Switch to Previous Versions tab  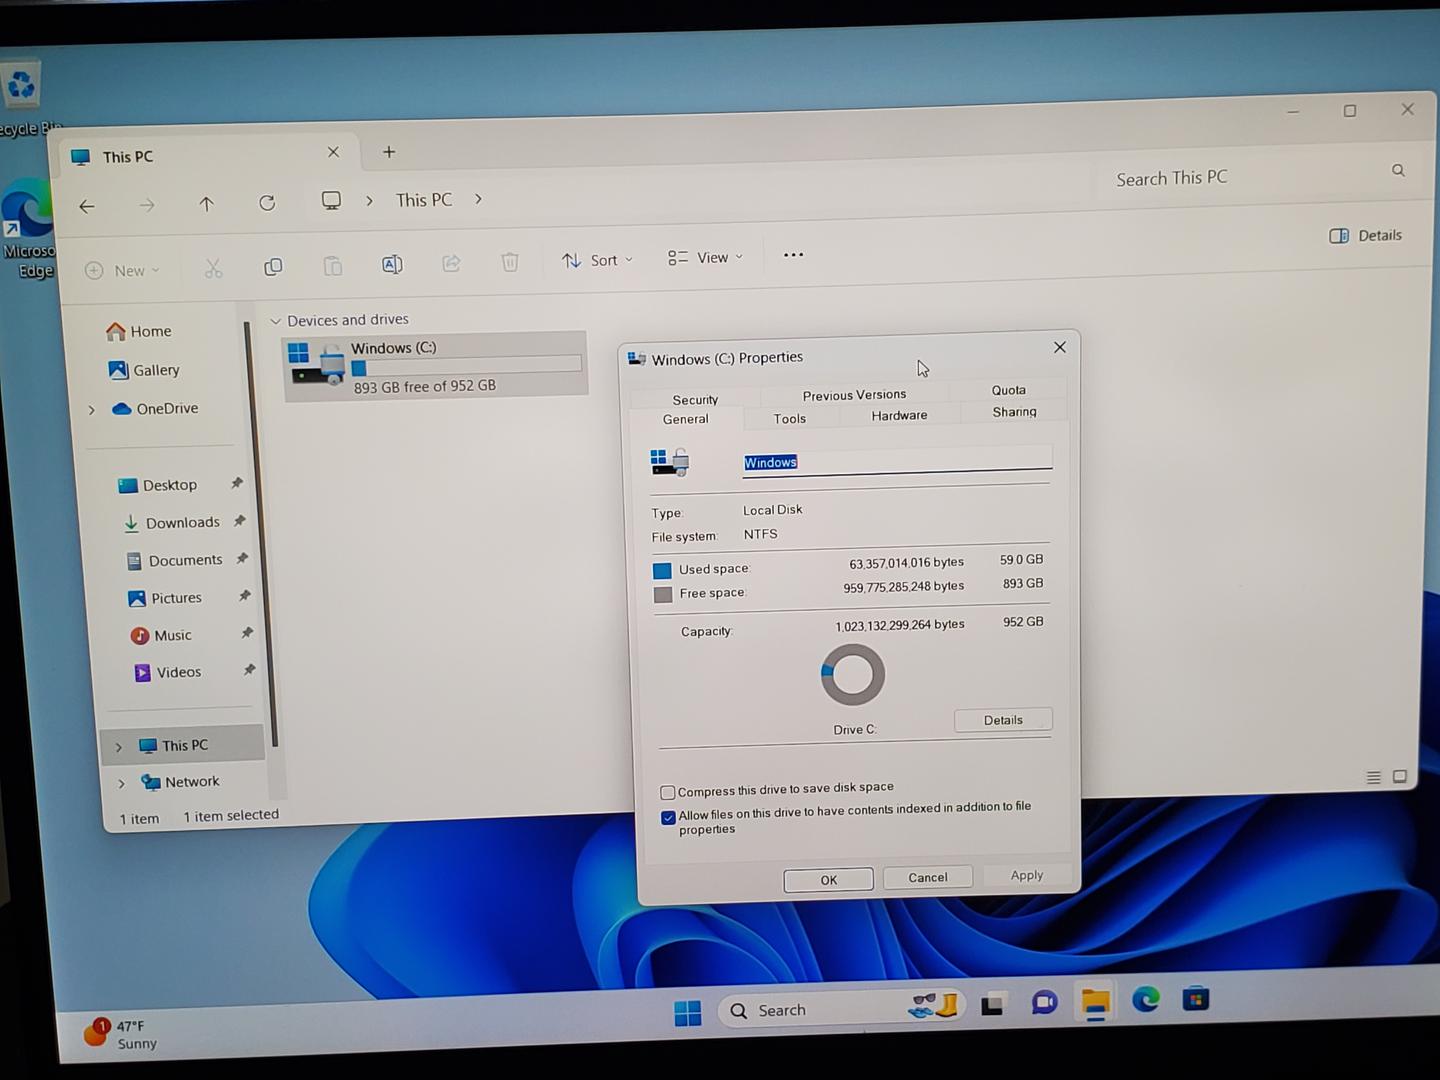click(854, 395)
